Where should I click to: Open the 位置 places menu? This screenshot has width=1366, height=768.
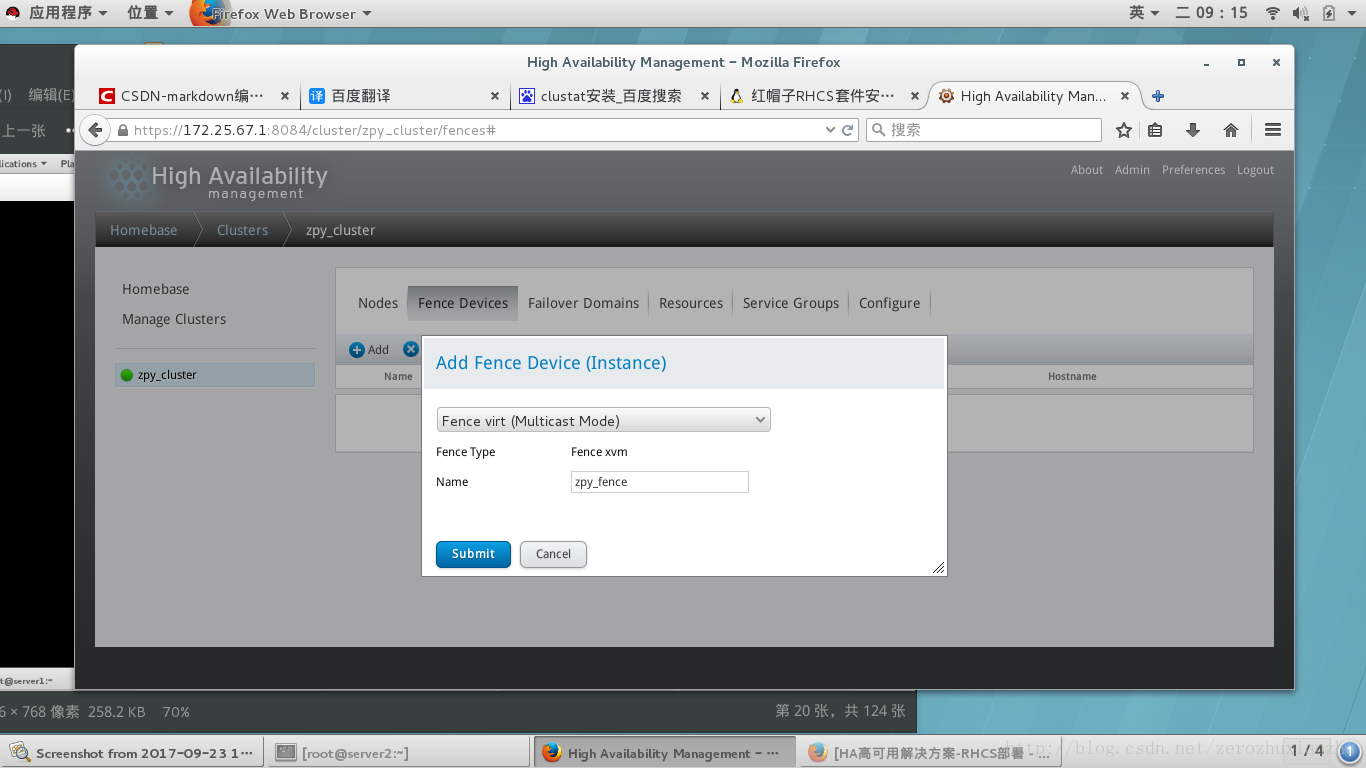pos(150,13)
